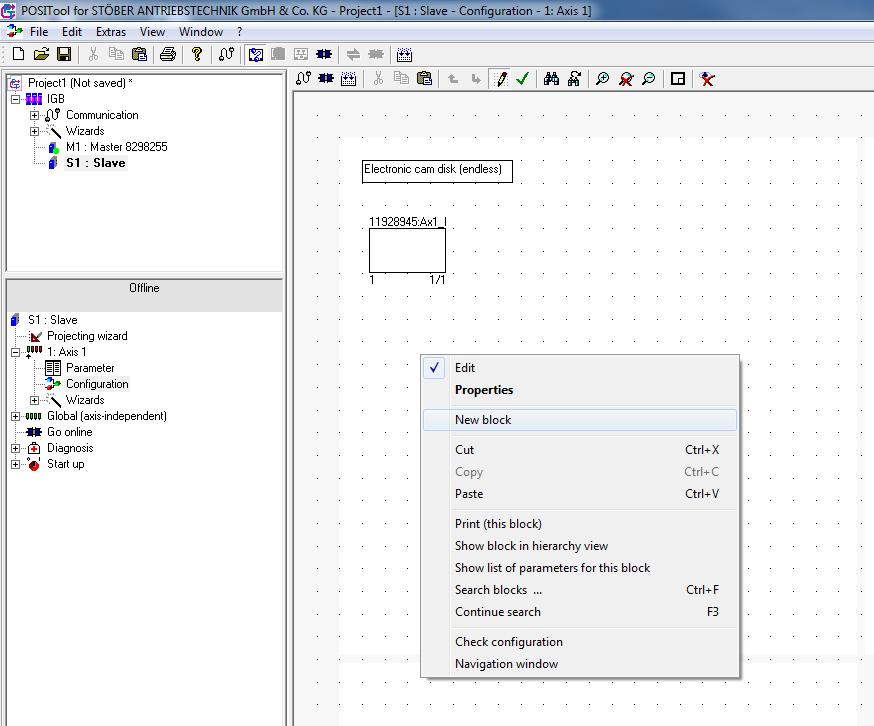Toggle the highlighted blue view button in main toolbar
Screen dimensions: 874x726
pyautogui.click(x=256, y=54)
